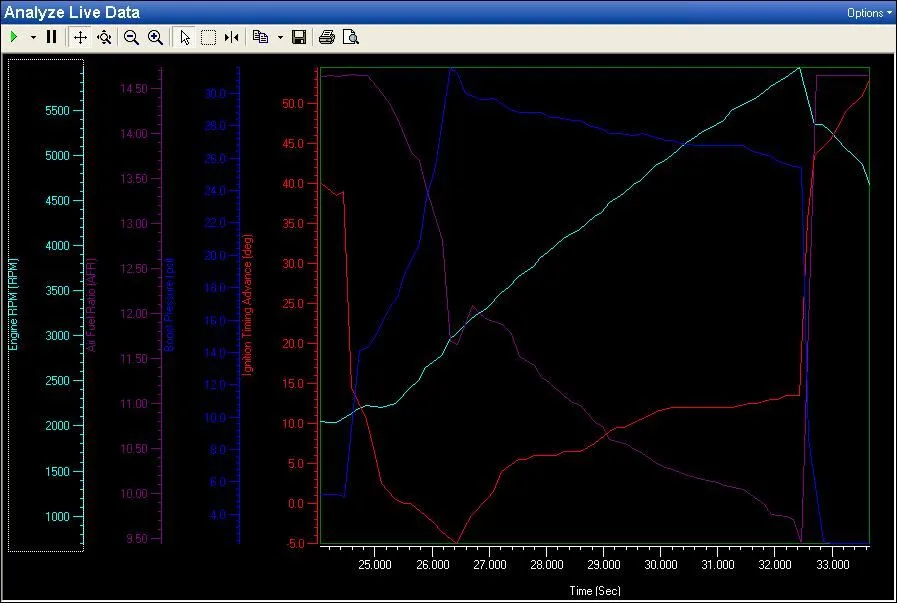Expand the dropdown arrow next to copy
Image resolution: width=897 pixels, height=603 pixels.
point(280,37)
